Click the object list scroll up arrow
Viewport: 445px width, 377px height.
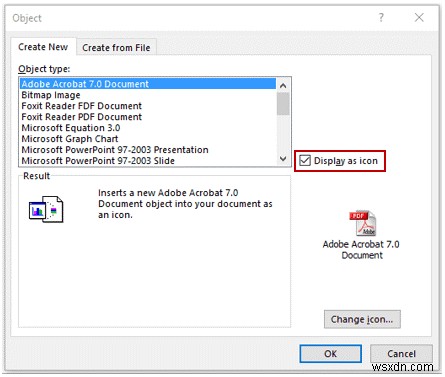pos(283,86)
